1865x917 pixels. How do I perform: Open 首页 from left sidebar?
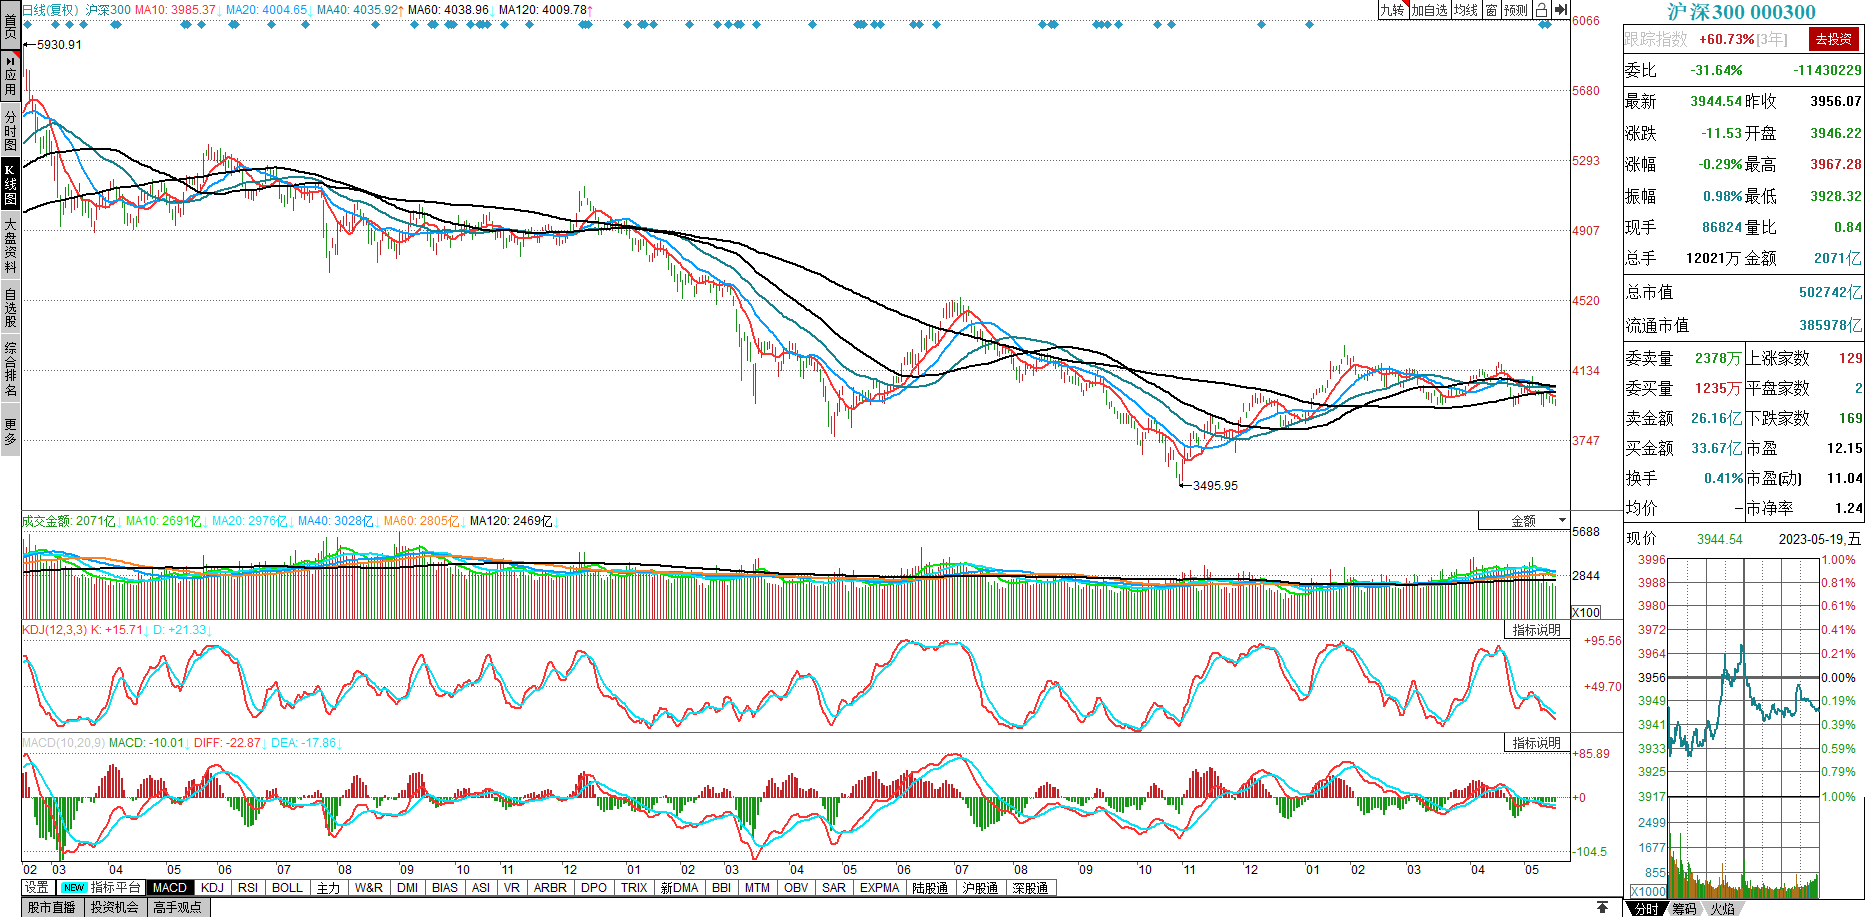pyautogui.click(x=10, y=25)
